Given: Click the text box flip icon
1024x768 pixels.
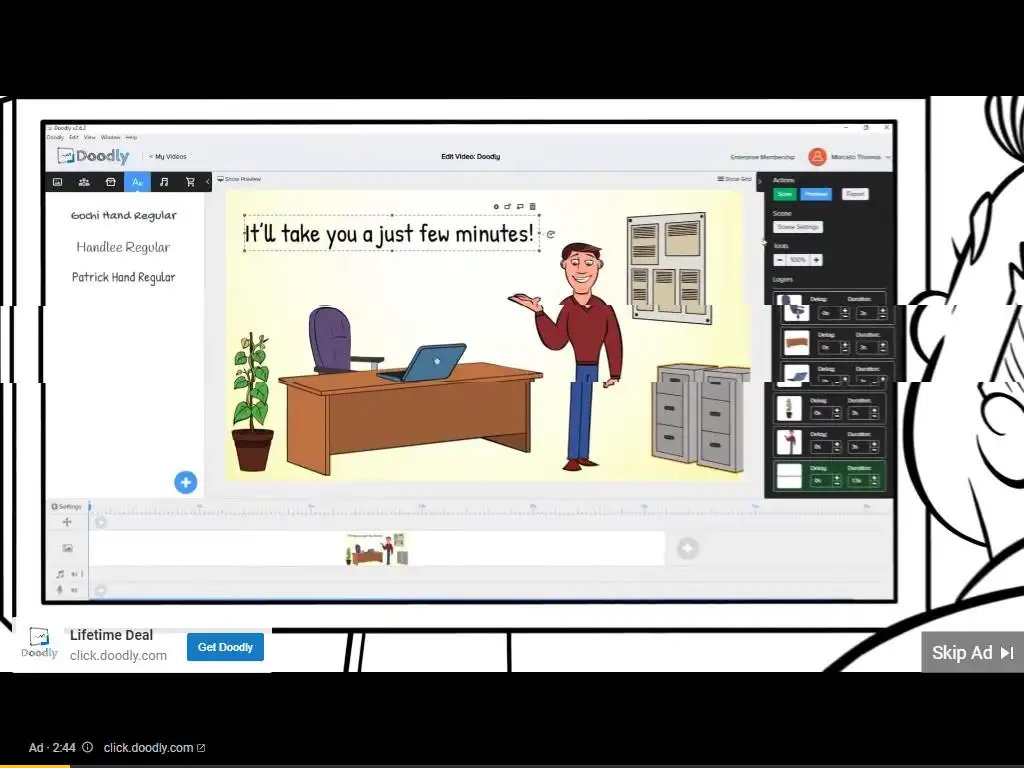Looking at the screenshot, I should point(507,206).
